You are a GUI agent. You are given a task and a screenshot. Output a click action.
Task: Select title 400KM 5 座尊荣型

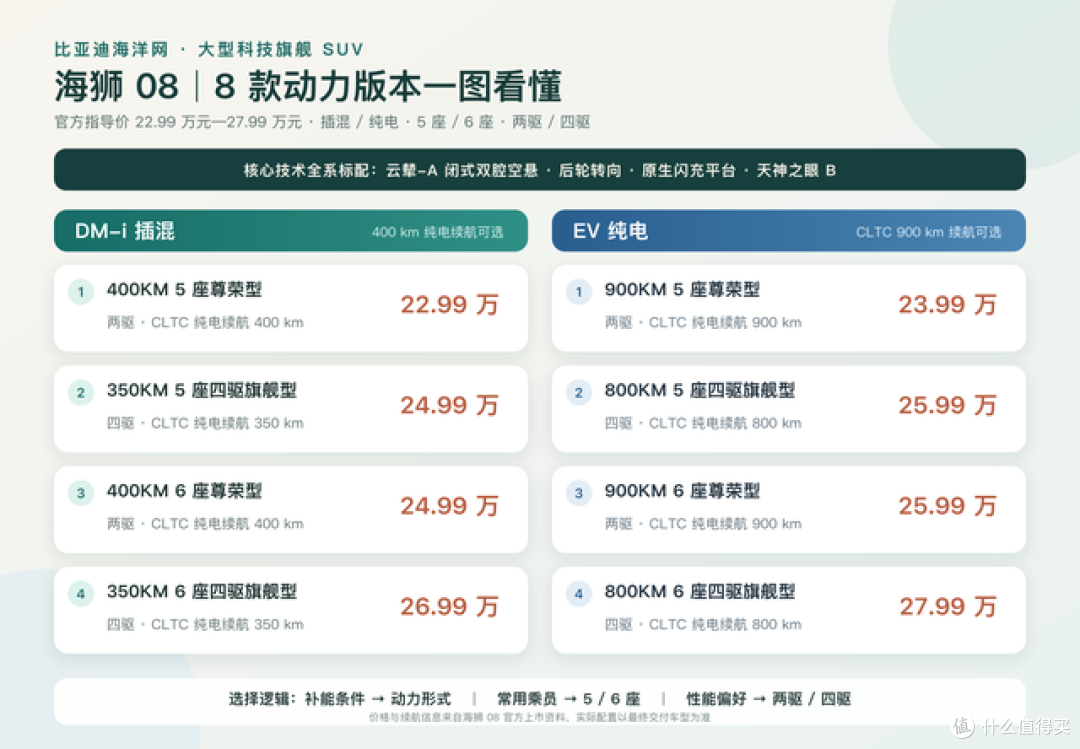[x=185, y=289]
